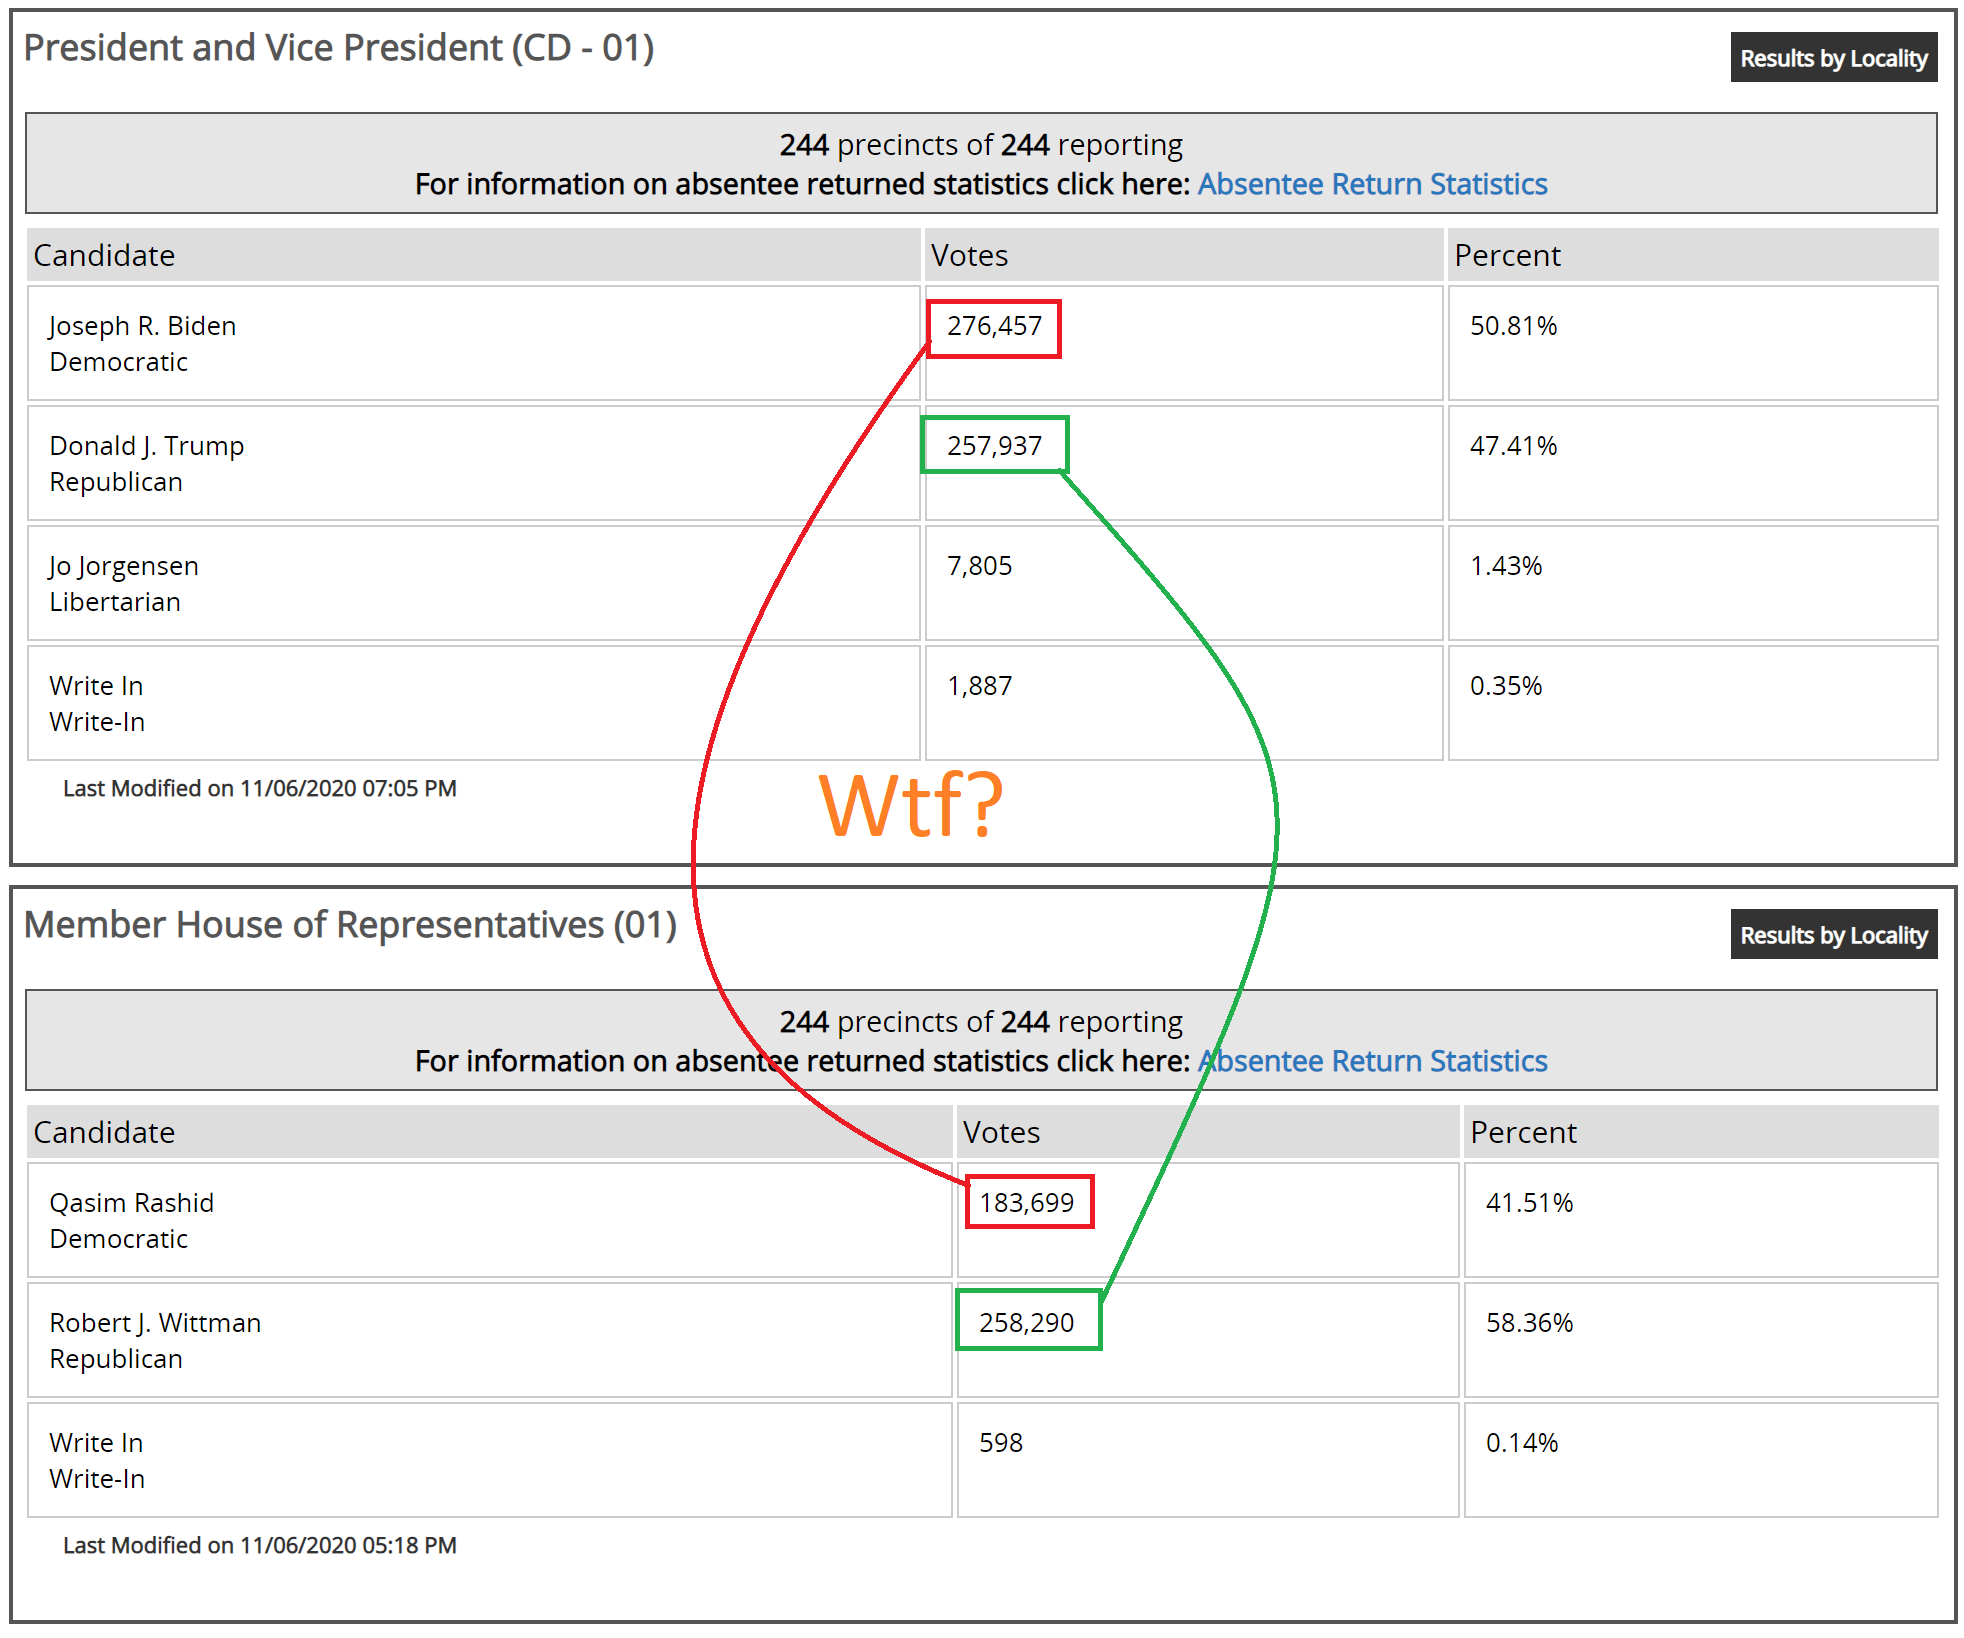
Task: Select Qasim Rashid candidate name
Action: [132, 1203]
